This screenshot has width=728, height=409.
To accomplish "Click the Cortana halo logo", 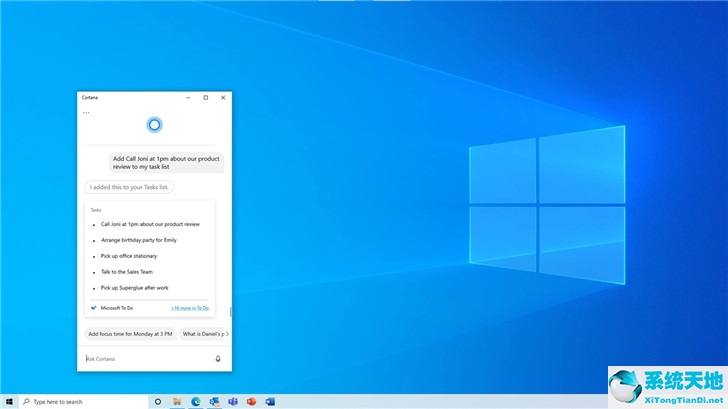I will [155, 125].
